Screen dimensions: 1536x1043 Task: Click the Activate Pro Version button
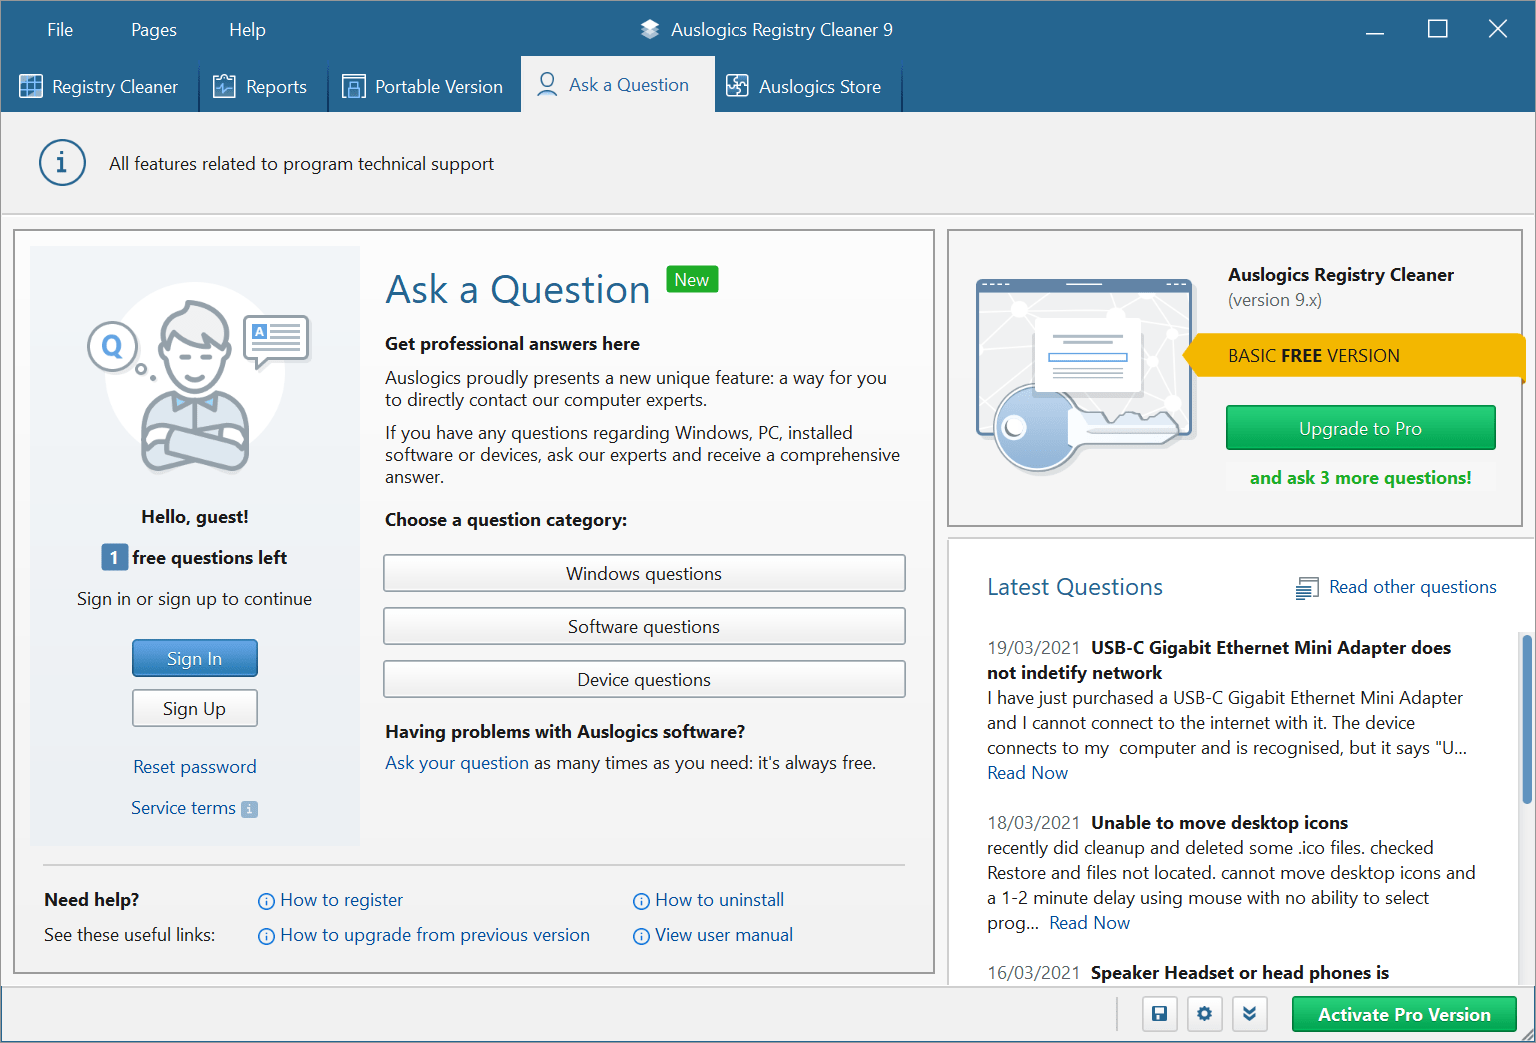(1404, 1014)
